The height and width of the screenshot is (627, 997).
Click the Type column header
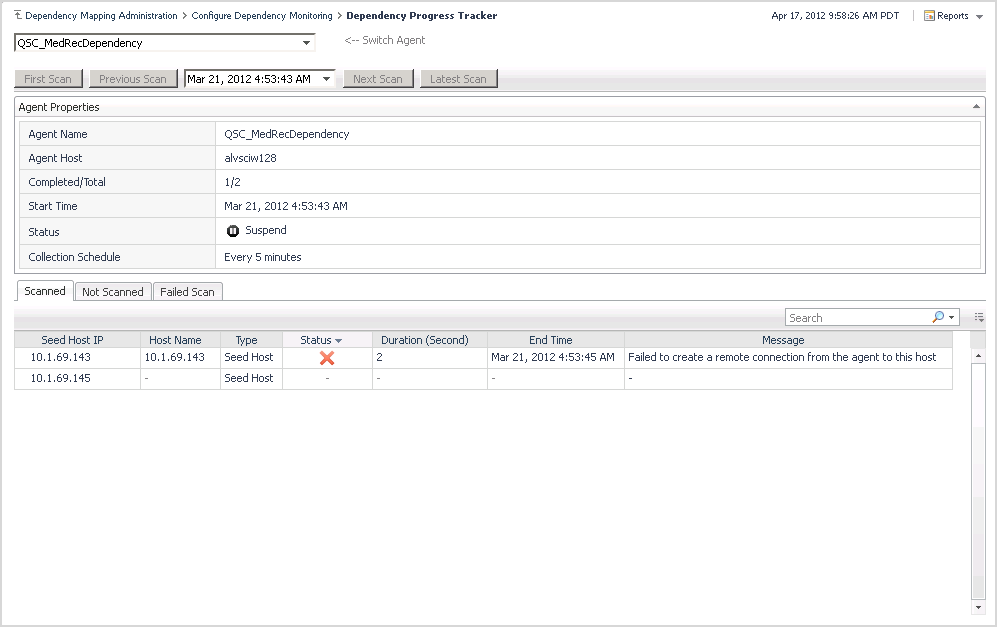tap(246, 340)
